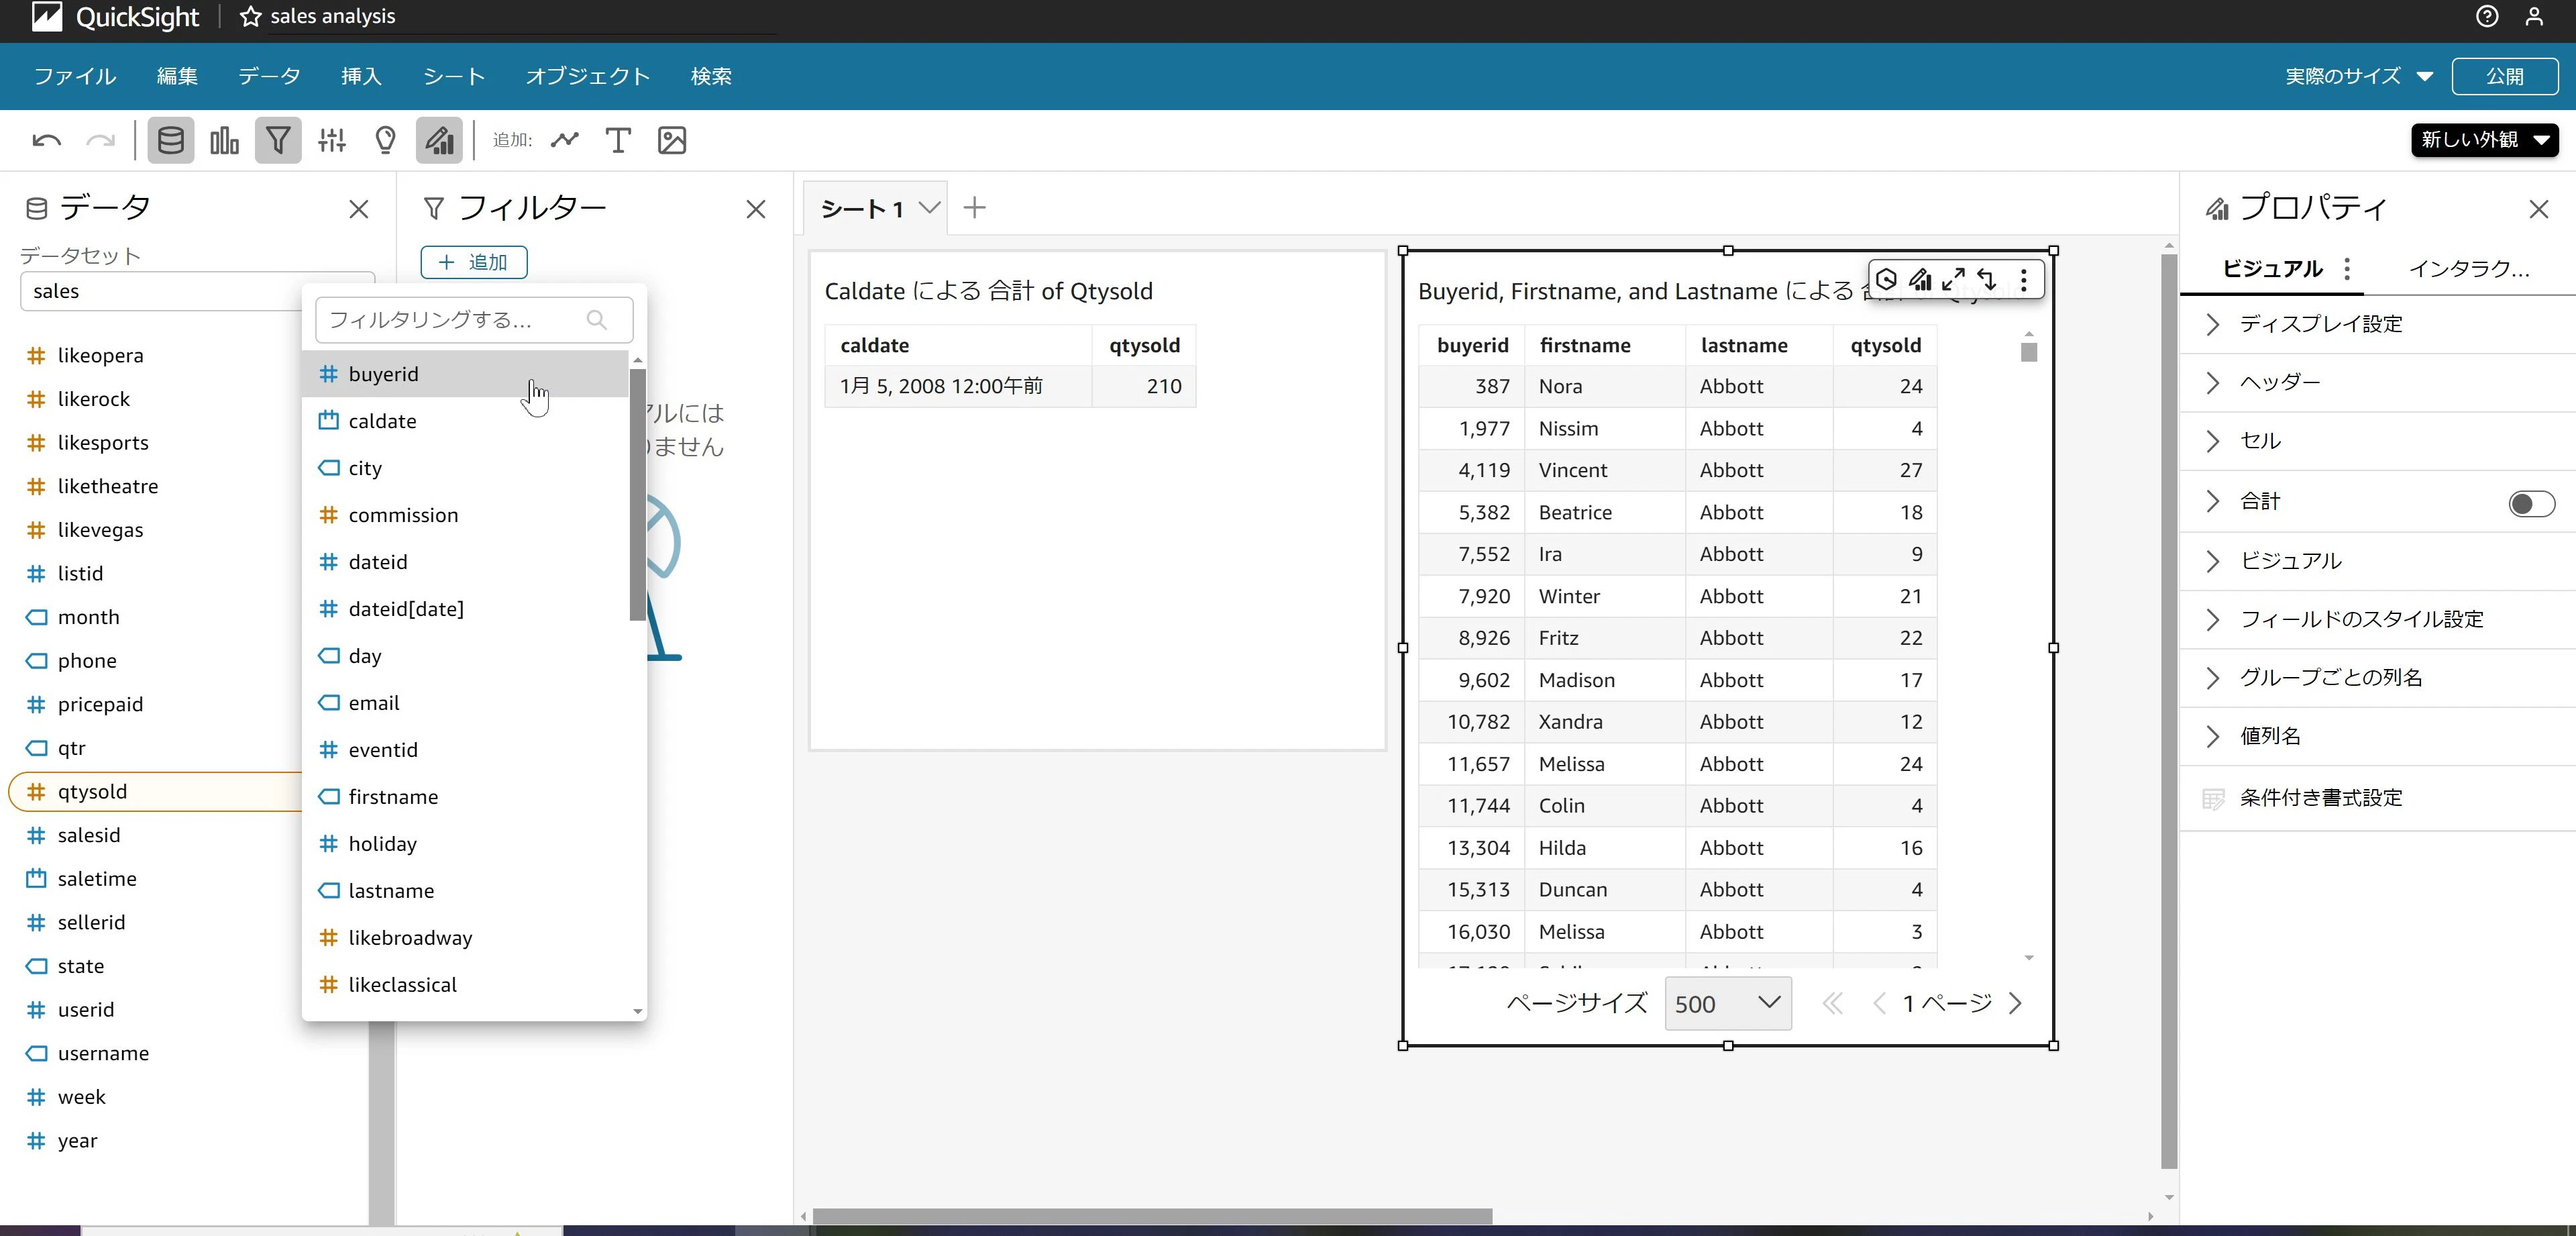Close the フィルター panel
Screen dimensions: 2576x1236
756,209
